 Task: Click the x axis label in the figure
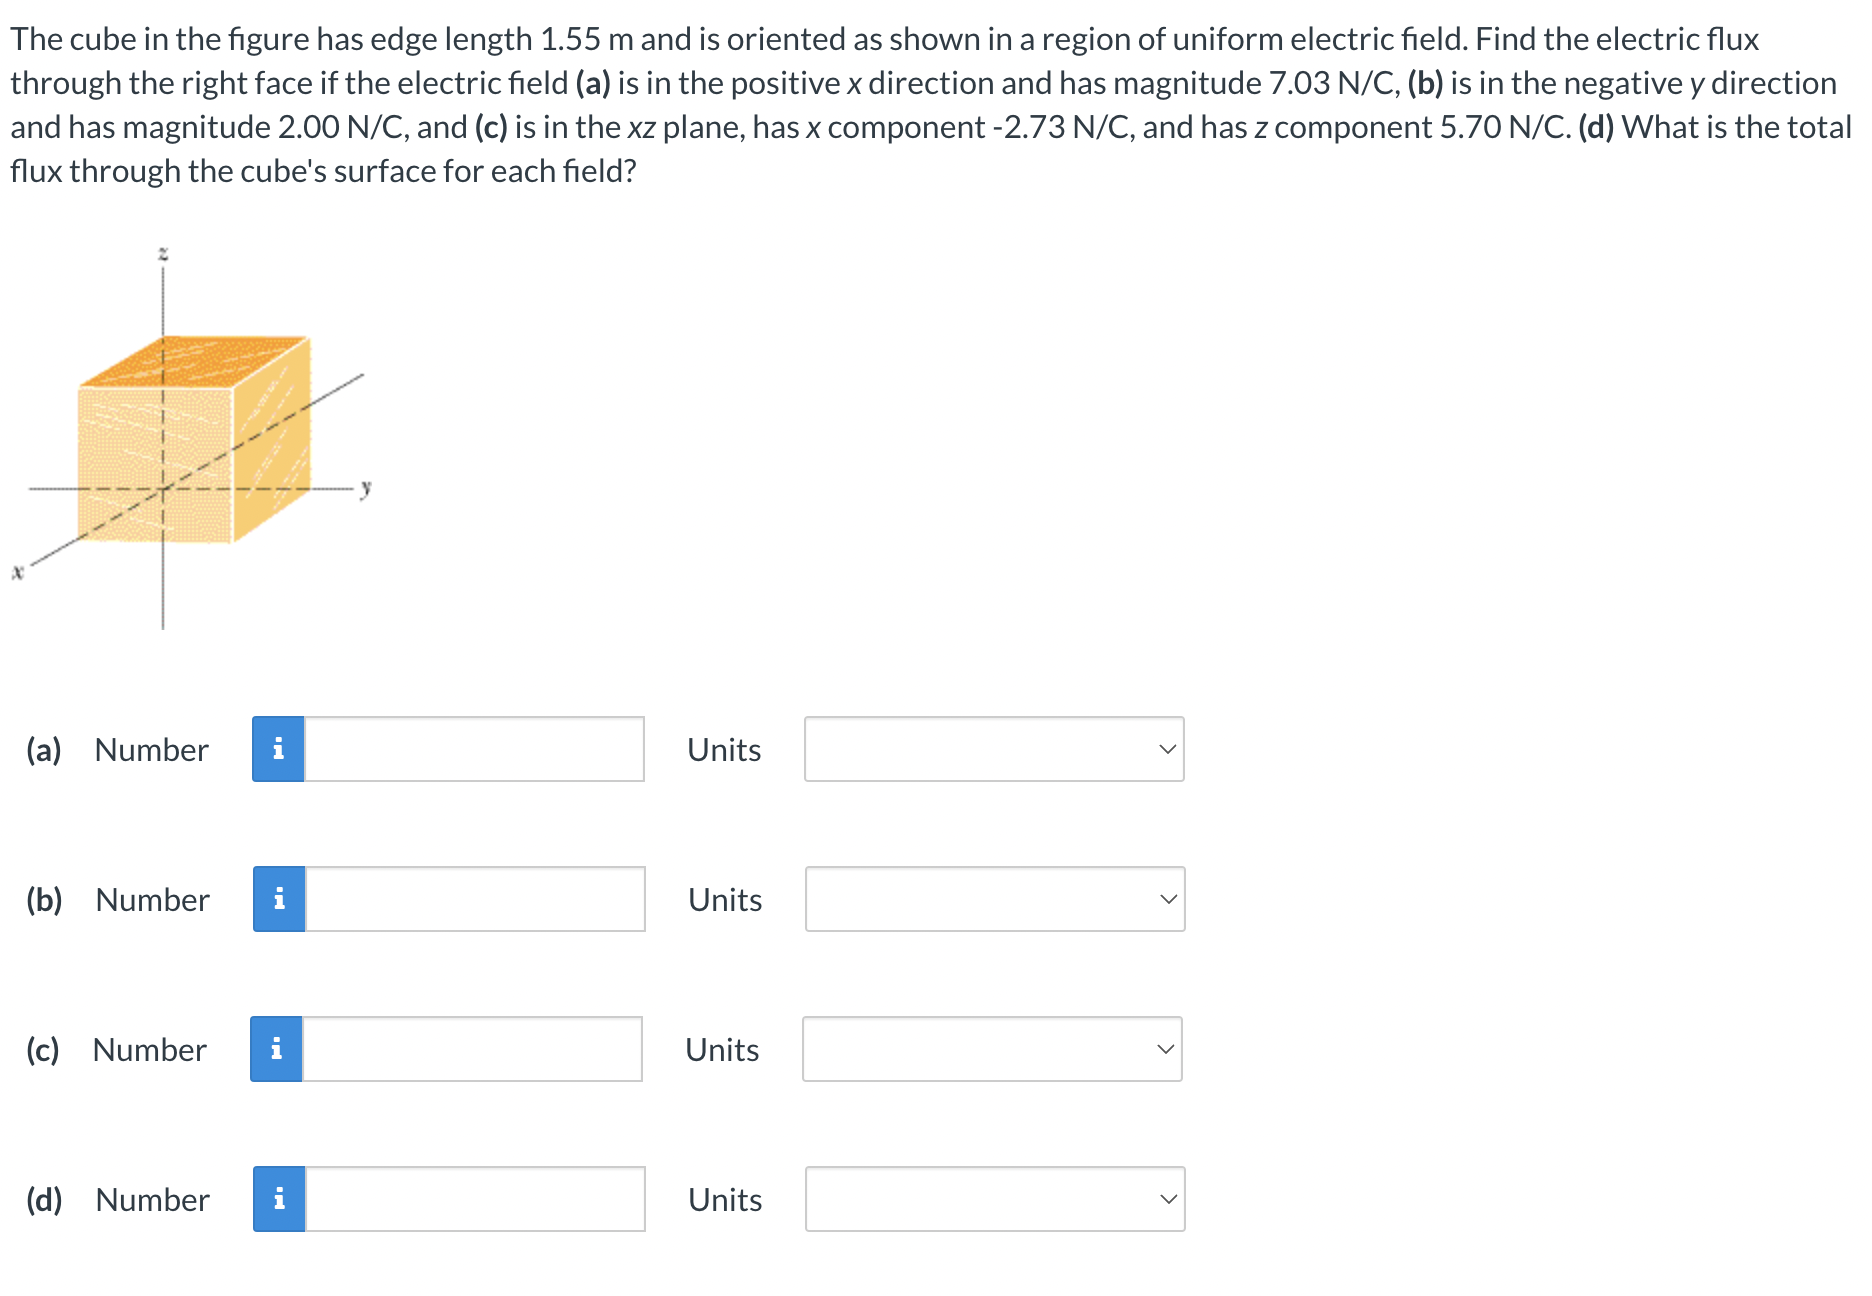tap(17, 573)
